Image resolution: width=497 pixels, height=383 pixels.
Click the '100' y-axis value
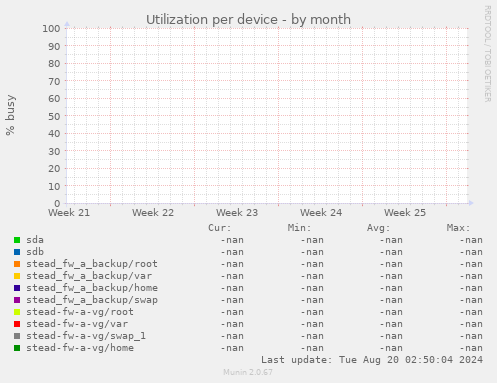(x=51, y=29)
